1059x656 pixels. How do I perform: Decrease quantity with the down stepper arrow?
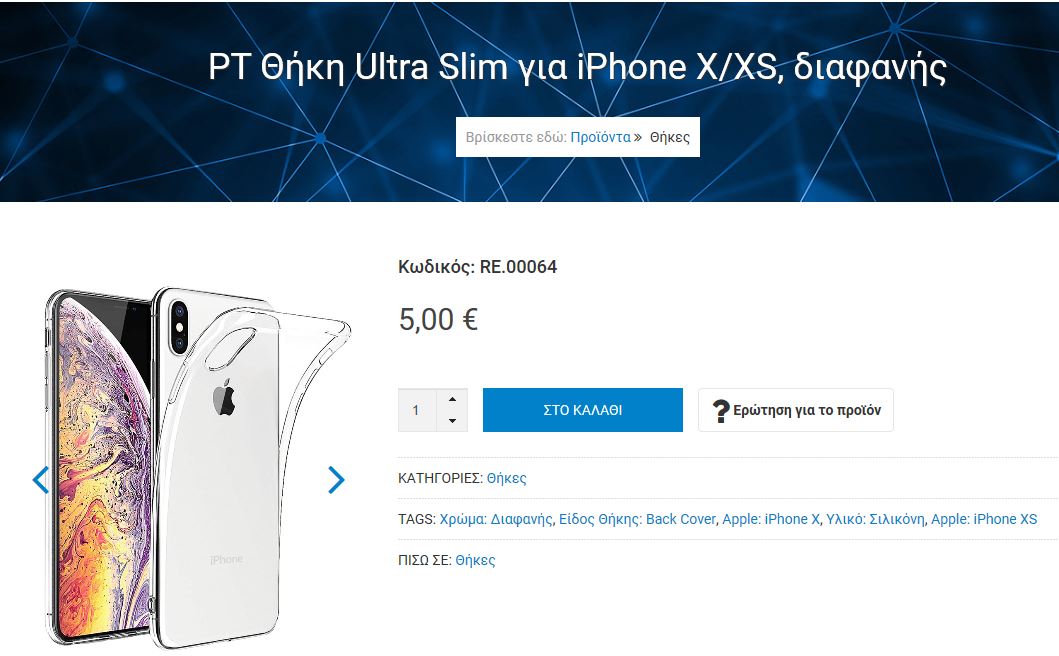pyautogui.click(x=453, y=421)
